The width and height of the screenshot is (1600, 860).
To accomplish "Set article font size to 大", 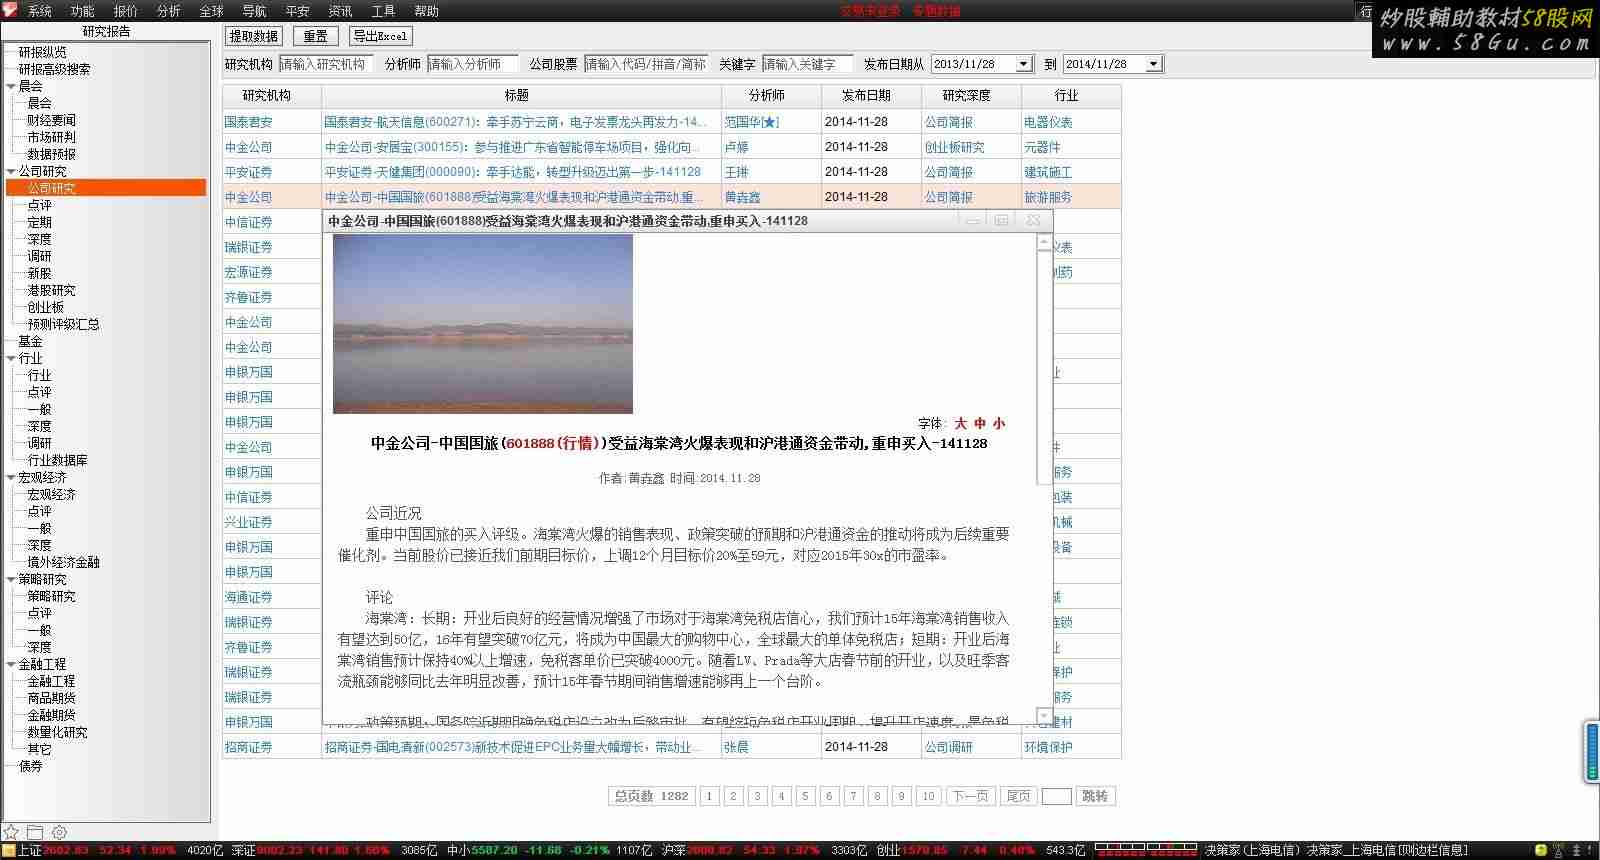I will (x=961, y=423).
